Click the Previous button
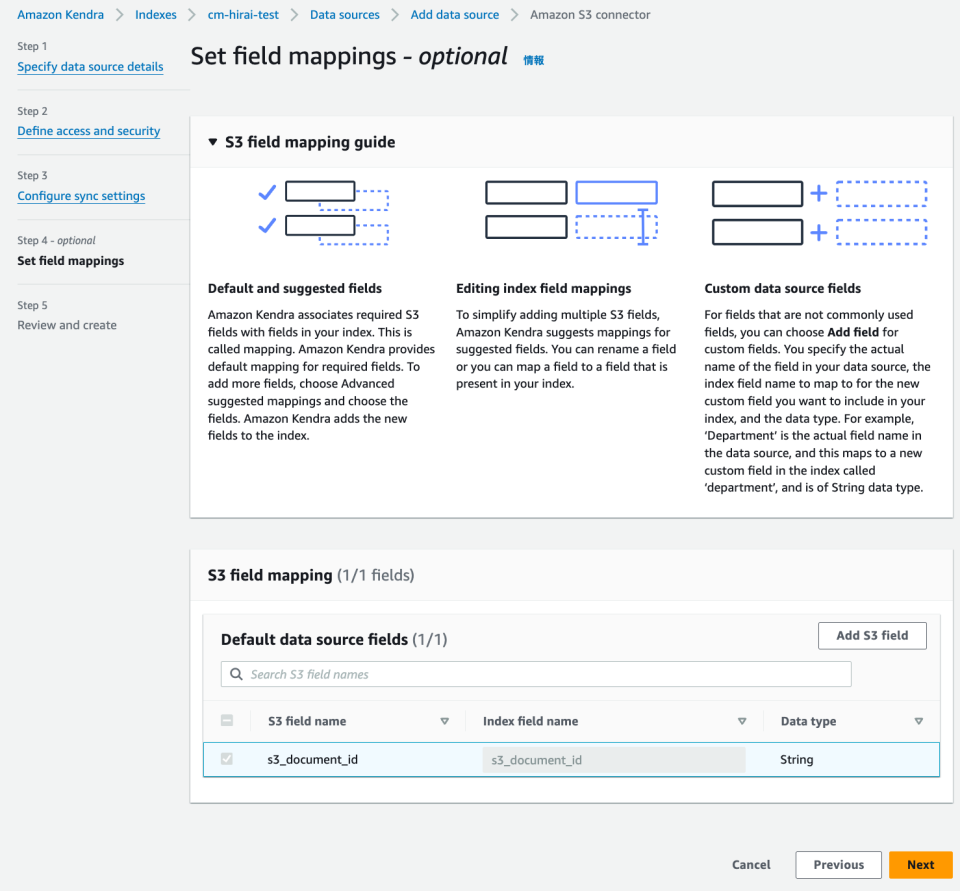The image size is (960, 891). pyautogui.click(x=838, y=864)
